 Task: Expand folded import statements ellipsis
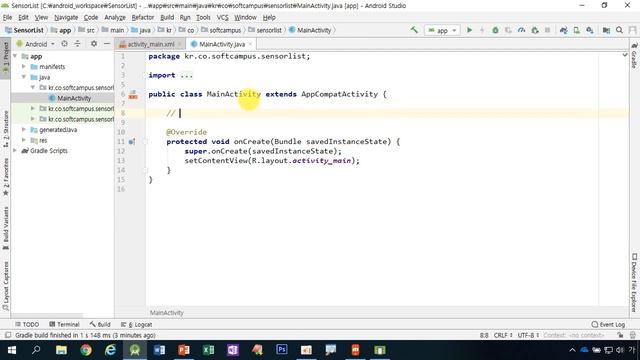187,75
